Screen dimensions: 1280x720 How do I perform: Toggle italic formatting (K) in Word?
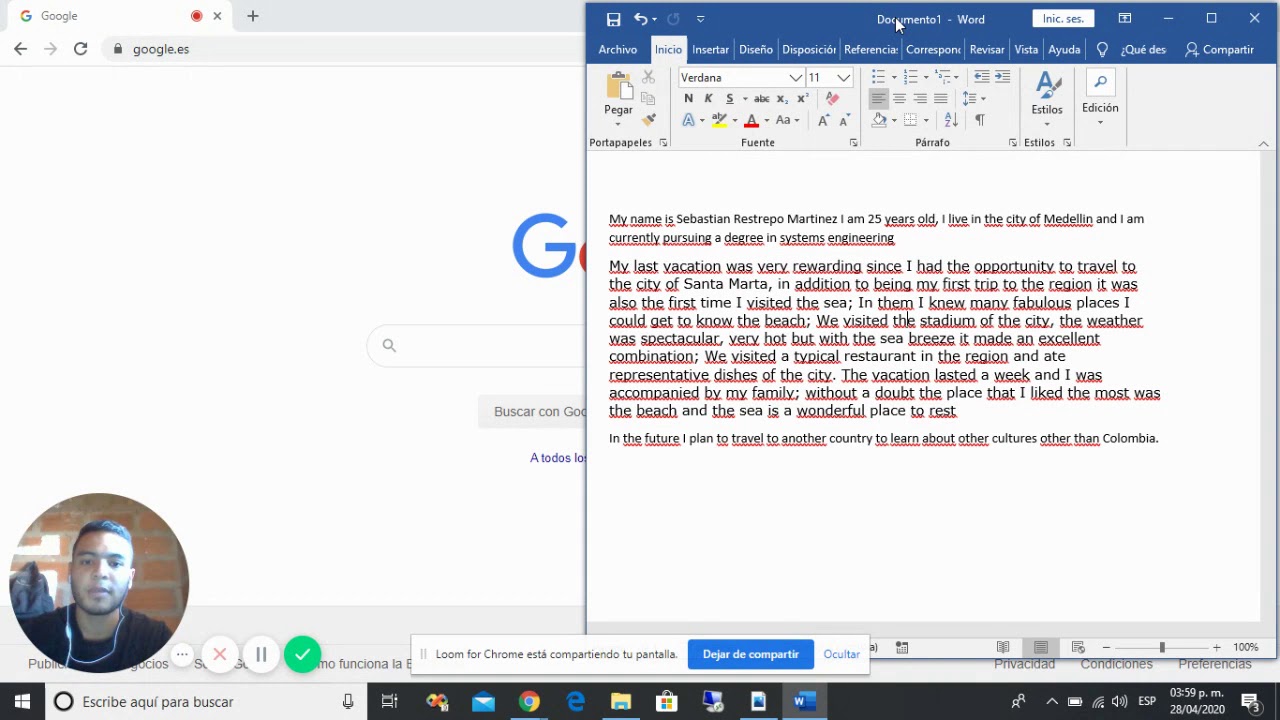708,98
